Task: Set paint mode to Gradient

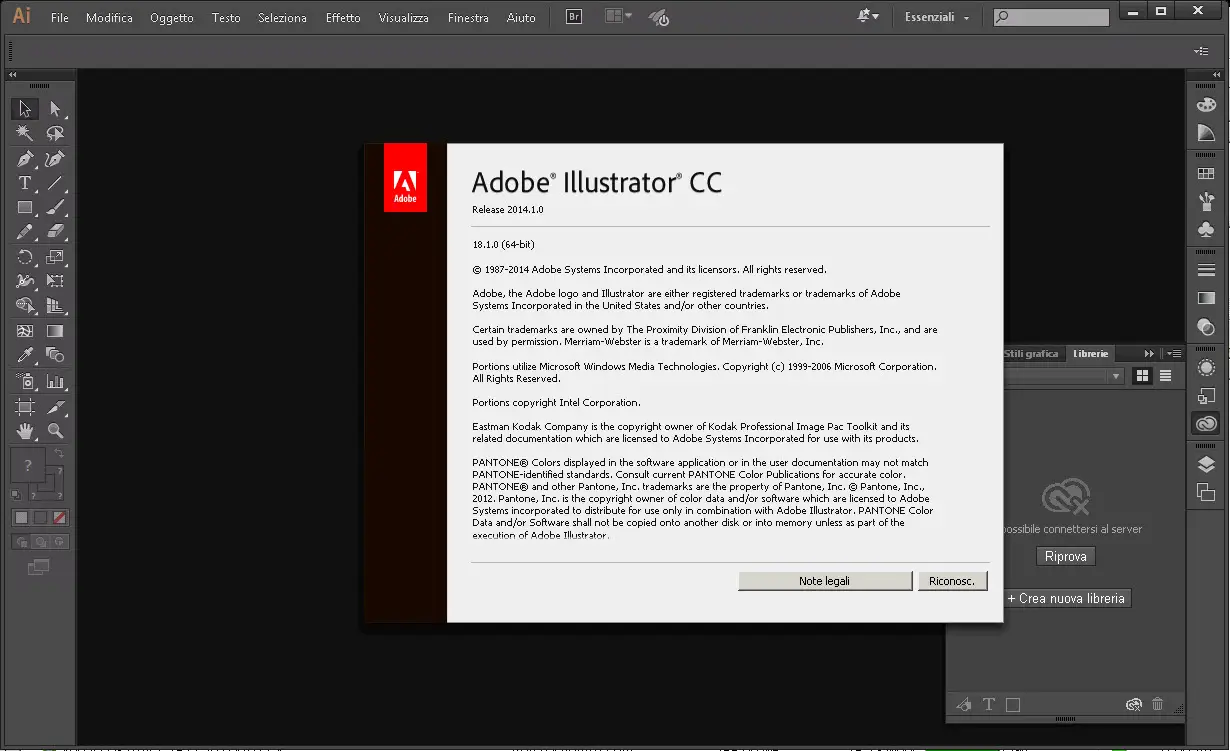Action: click(x=40, y=517)
